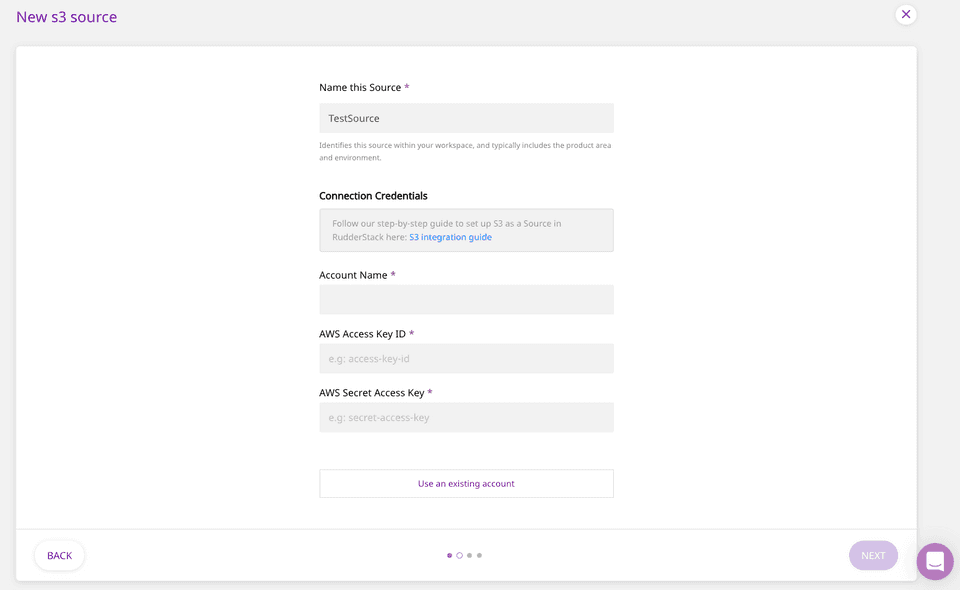Close the New s3 source dialog
The width and height of the screenshot is (960, 590).
point(906,14)
